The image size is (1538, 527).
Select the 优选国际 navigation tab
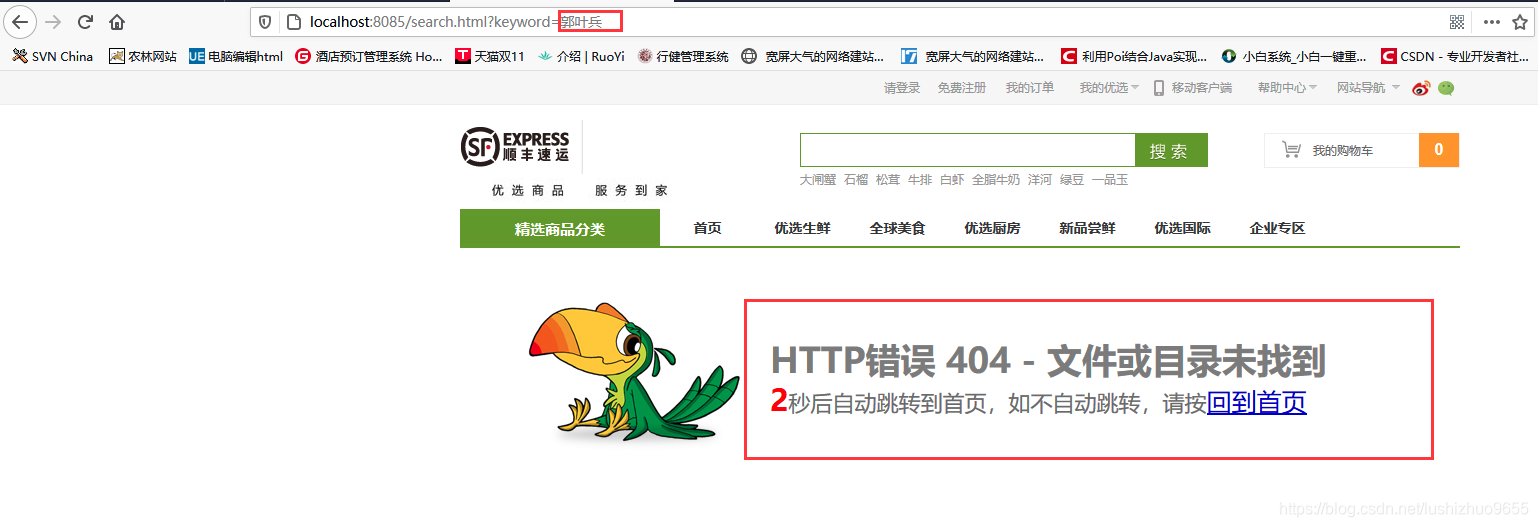click(1182, 228)
